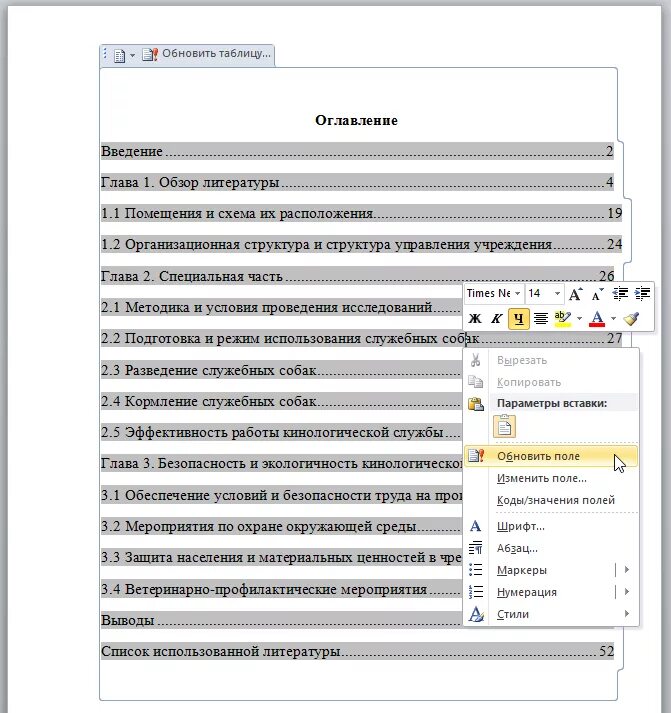This screenshot has height=713, width=671.
Task: Click the three-dot move handle of the TOC tab
Action: point(105,54)
